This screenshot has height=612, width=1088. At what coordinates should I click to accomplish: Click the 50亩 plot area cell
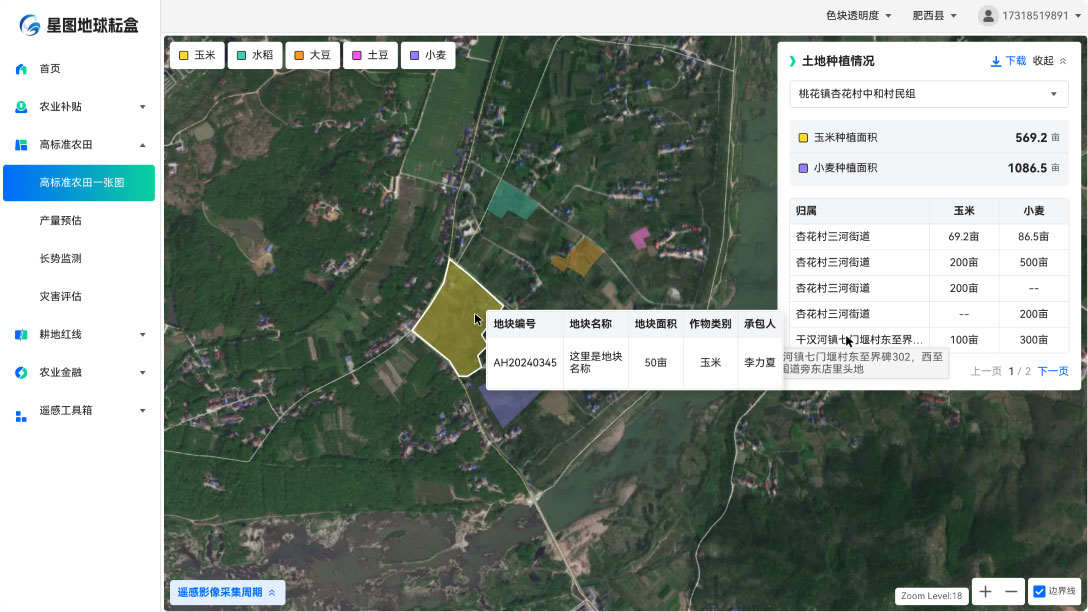(655, 363)
